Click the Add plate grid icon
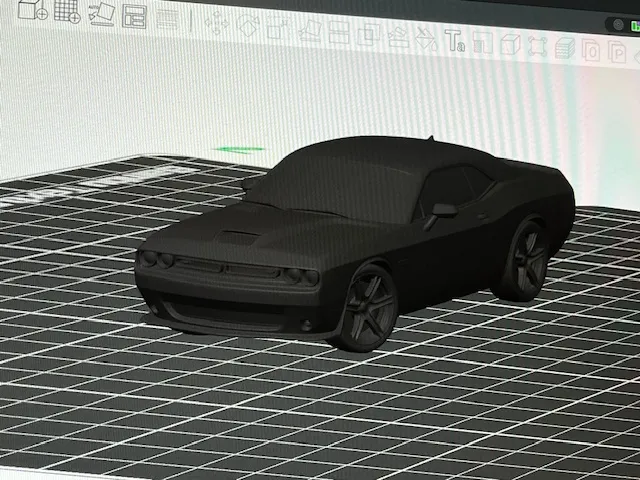640x480 pixels. pyautogui.click(x=67, y=11)
